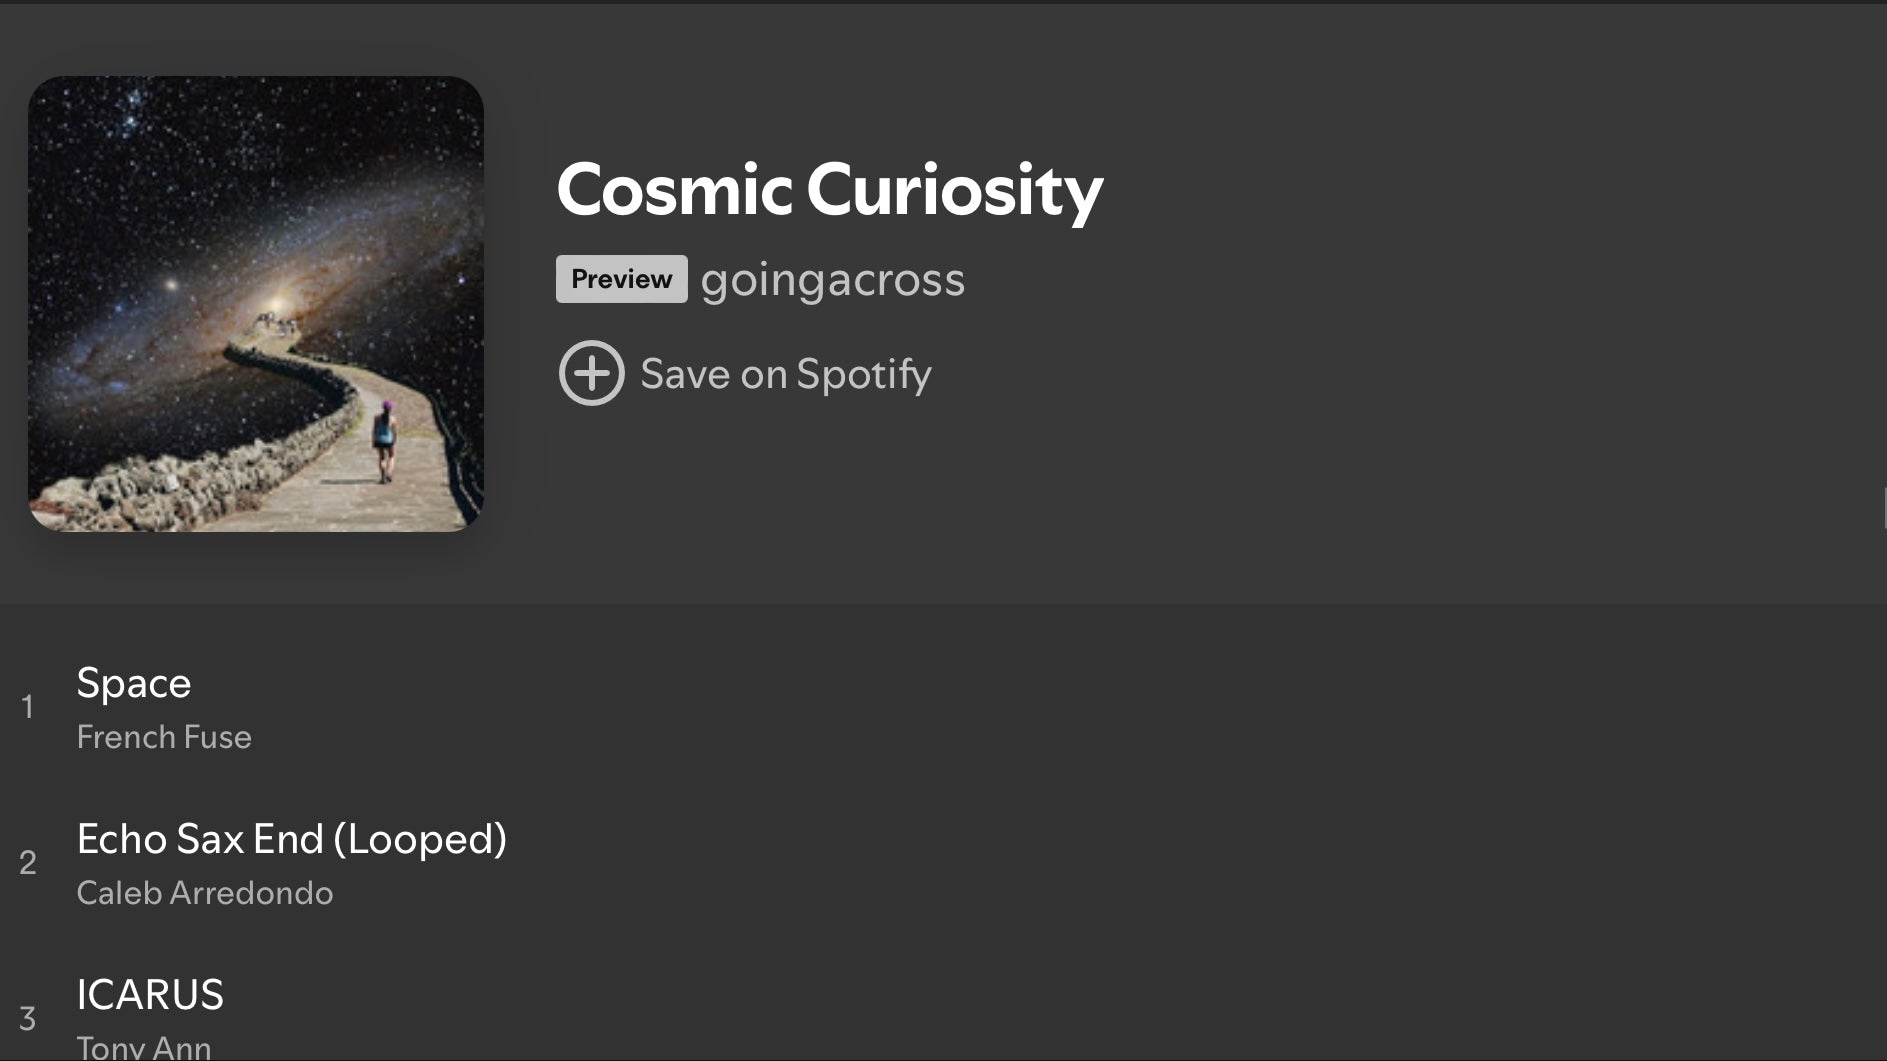Click track number 1 in list

(28, 707)
